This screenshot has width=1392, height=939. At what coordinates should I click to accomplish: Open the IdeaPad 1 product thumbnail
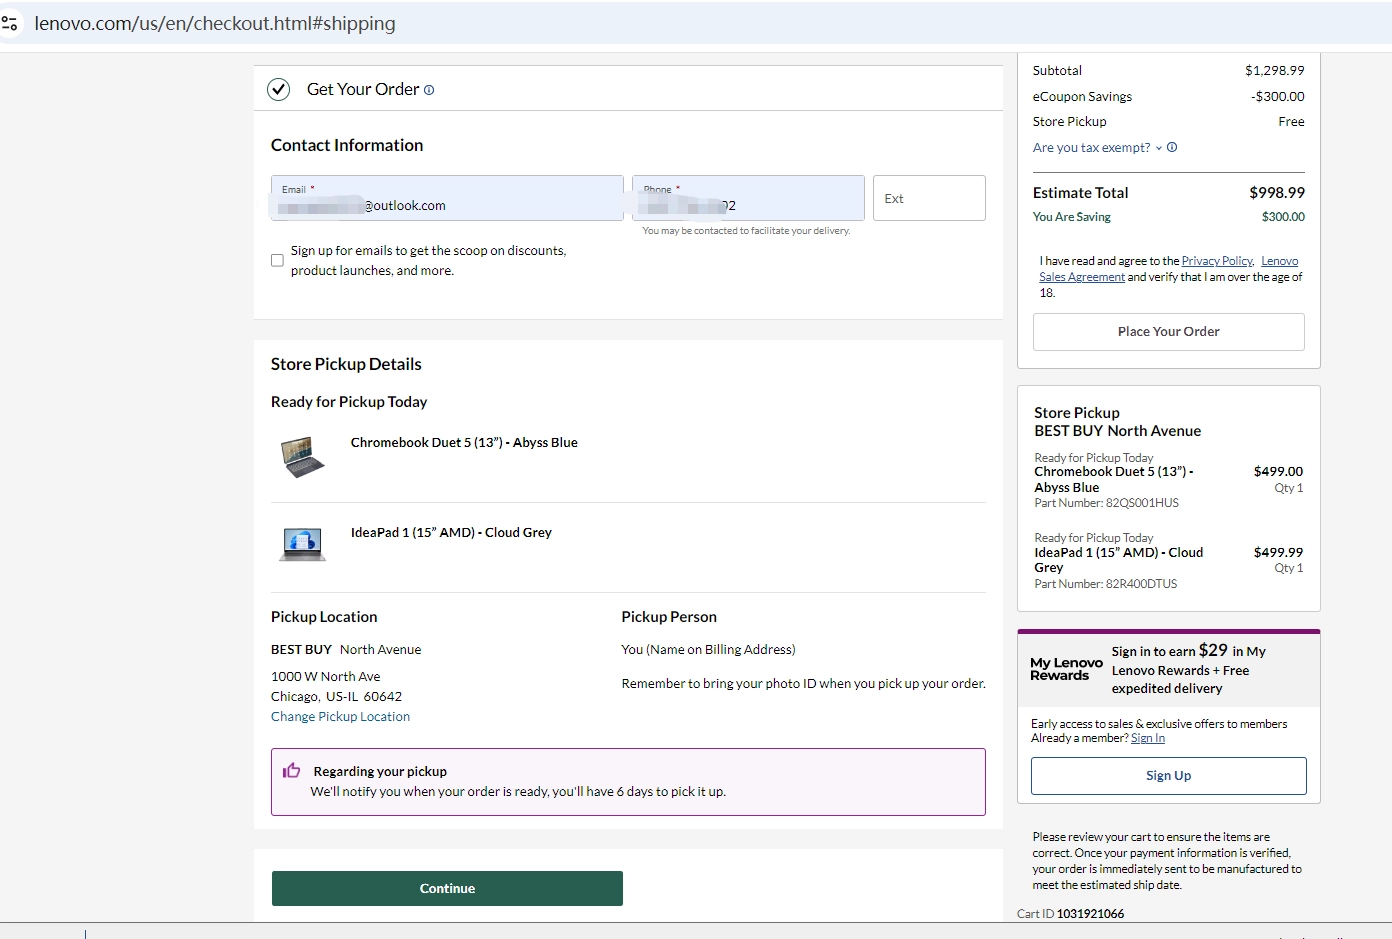tap(302, 544)
